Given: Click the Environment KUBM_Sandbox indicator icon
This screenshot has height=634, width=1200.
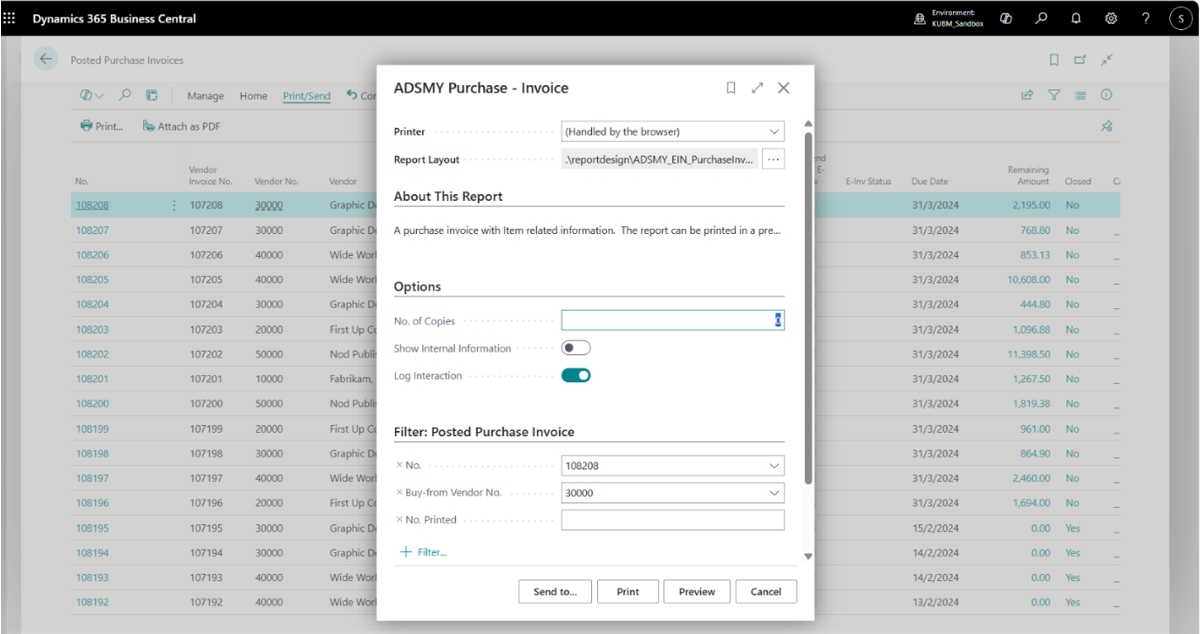Looking at the screenshot, I should (x=919, y=19).
